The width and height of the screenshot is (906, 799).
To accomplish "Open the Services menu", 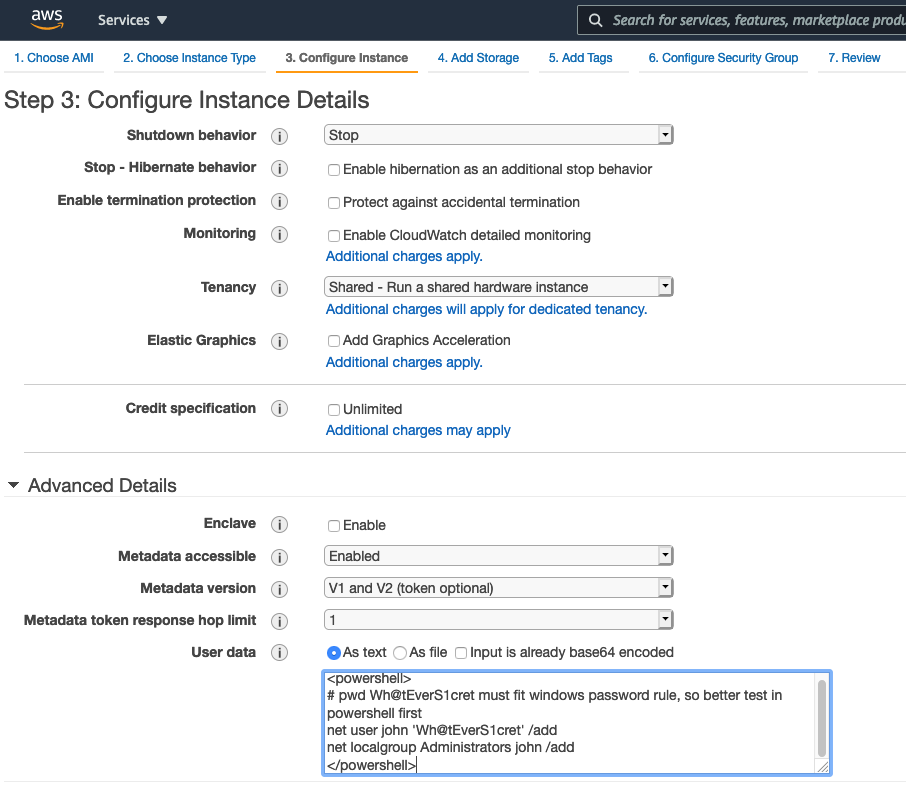I will tap(132, 20).
